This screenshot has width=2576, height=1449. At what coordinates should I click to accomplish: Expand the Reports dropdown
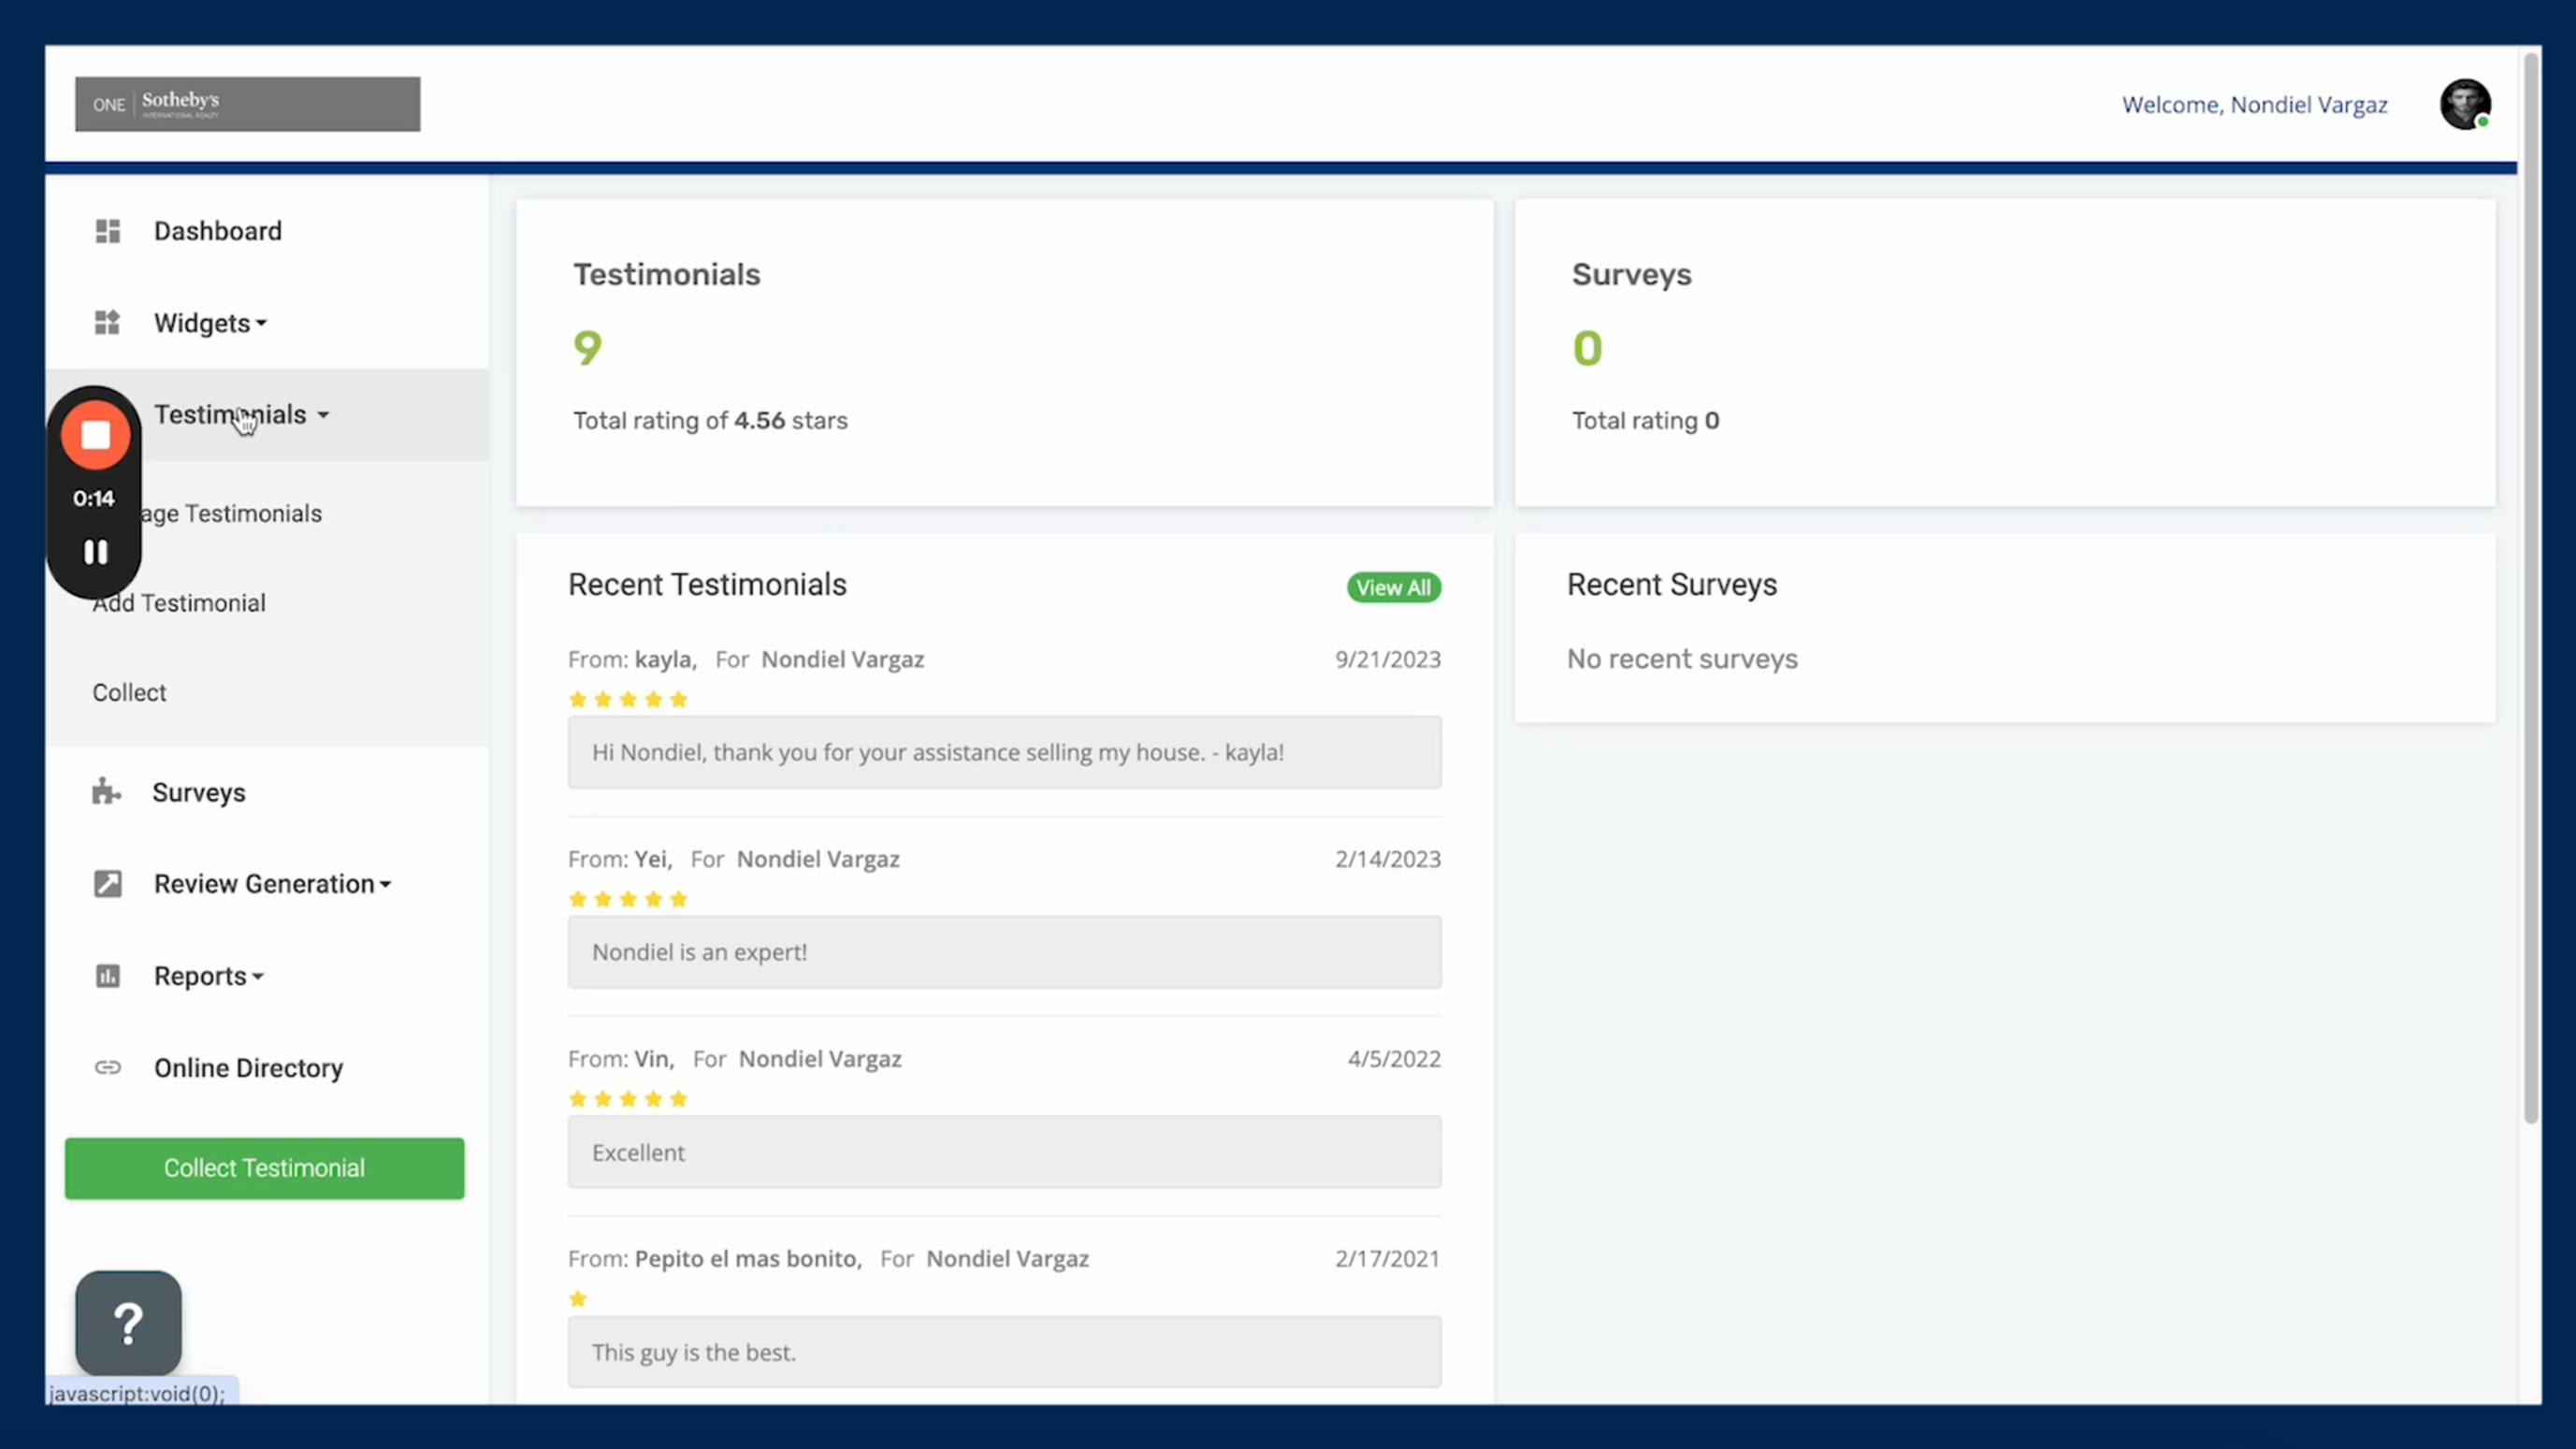click(208, 976)
